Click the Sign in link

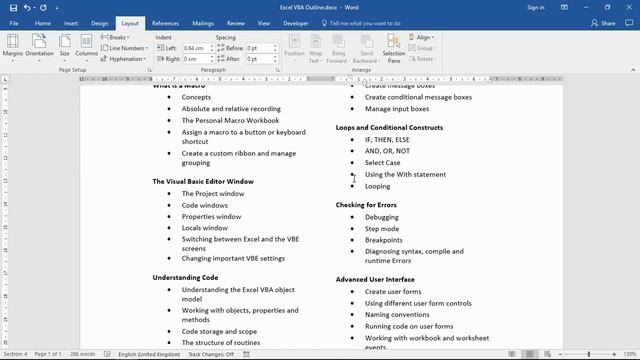click(x=536, y=7)
